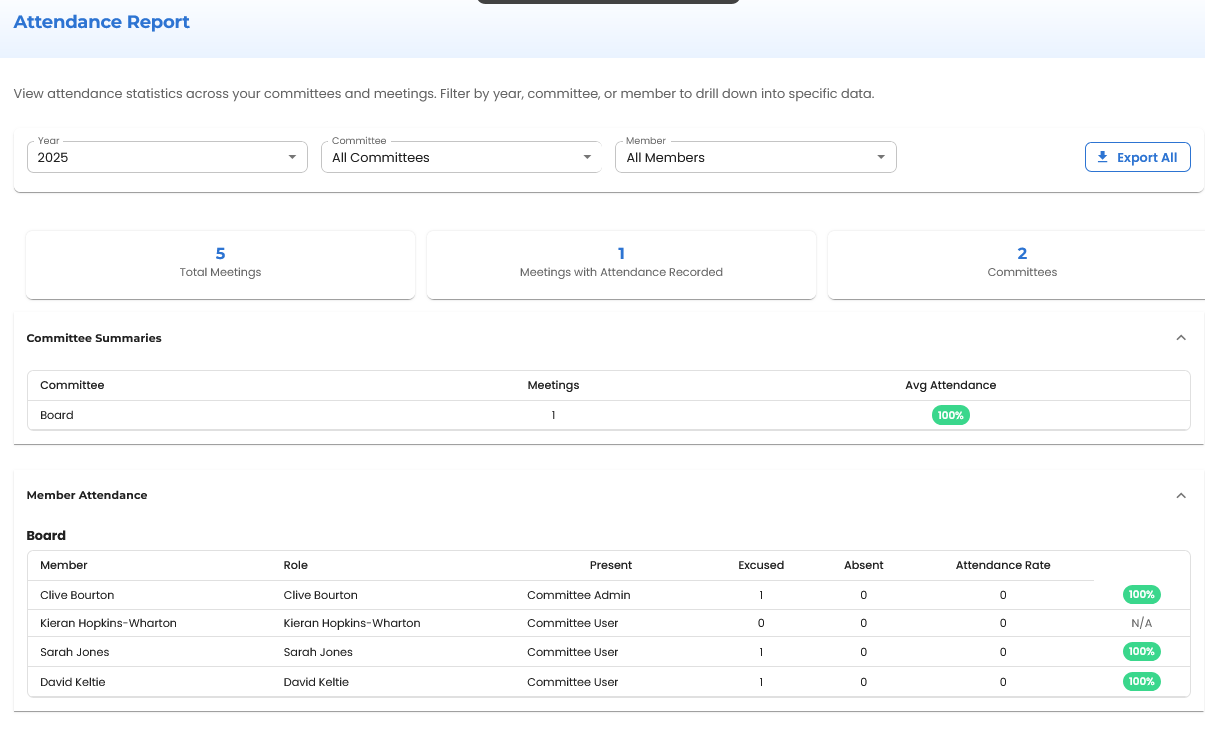Collapse the Committee Summaries section chevron
Image resolution: width=1205 pixels, height=734 pixels.
tap(1181, 338)
